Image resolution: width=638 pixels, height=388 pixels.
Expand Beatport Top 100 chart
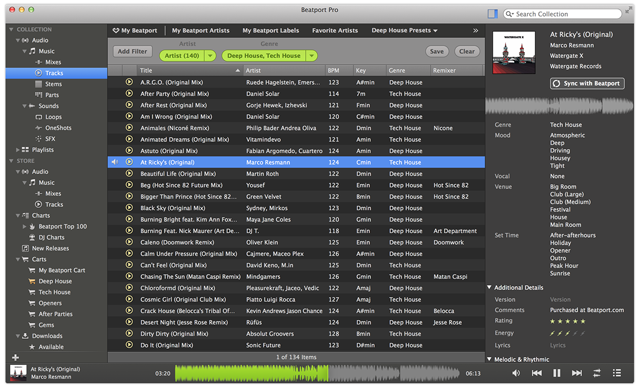(24, 227)
